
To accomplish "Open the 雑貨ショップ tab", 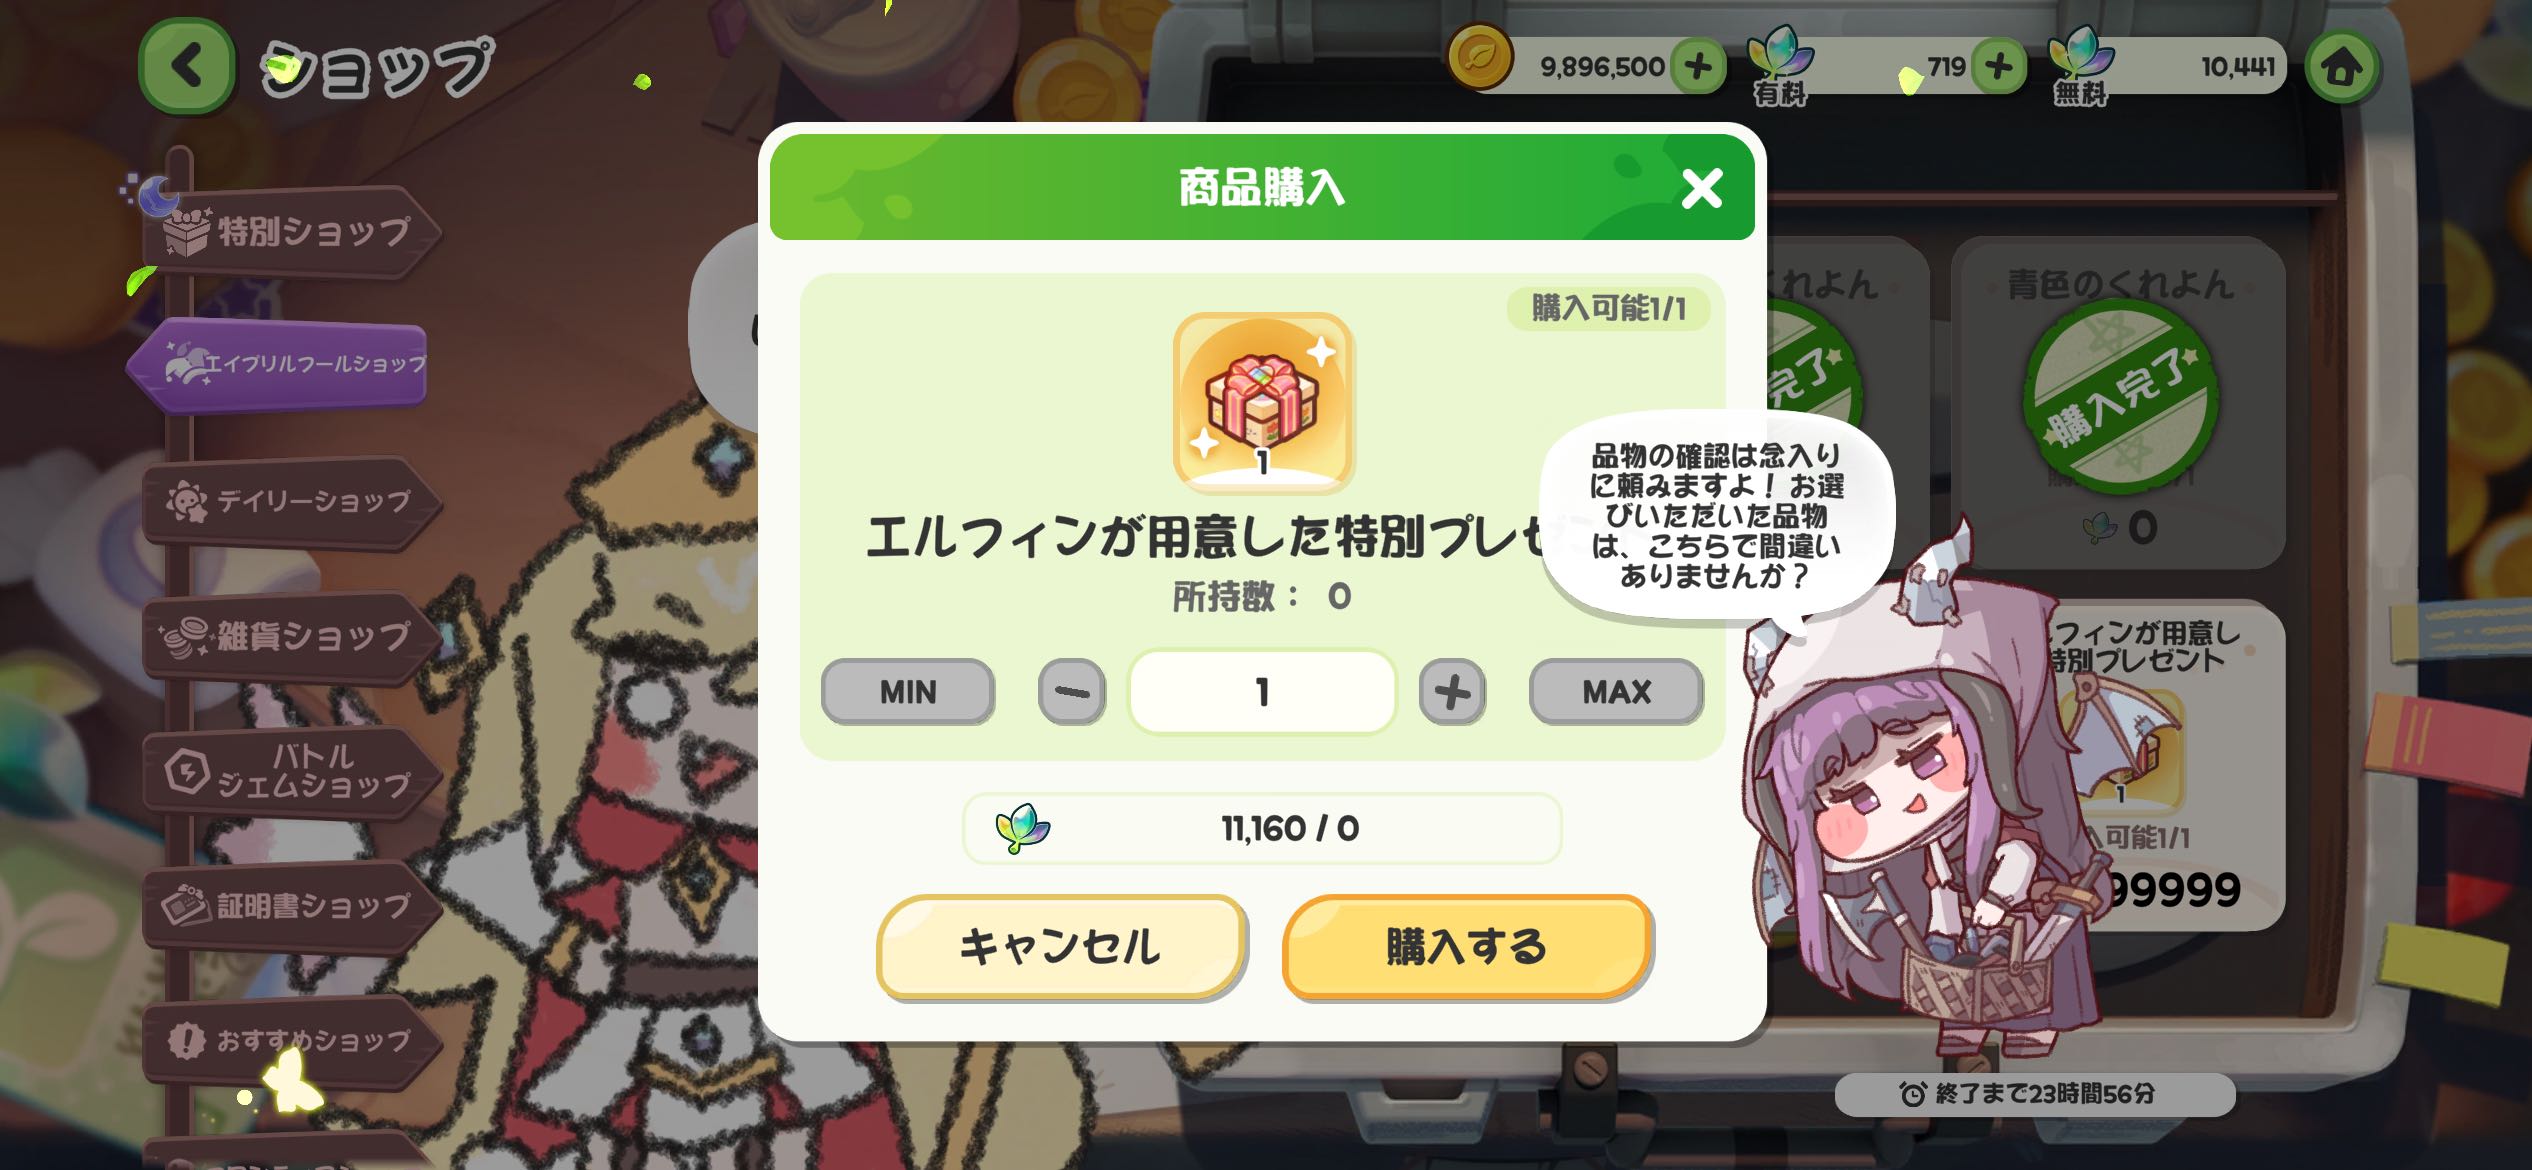I will (x=292, y=636).
